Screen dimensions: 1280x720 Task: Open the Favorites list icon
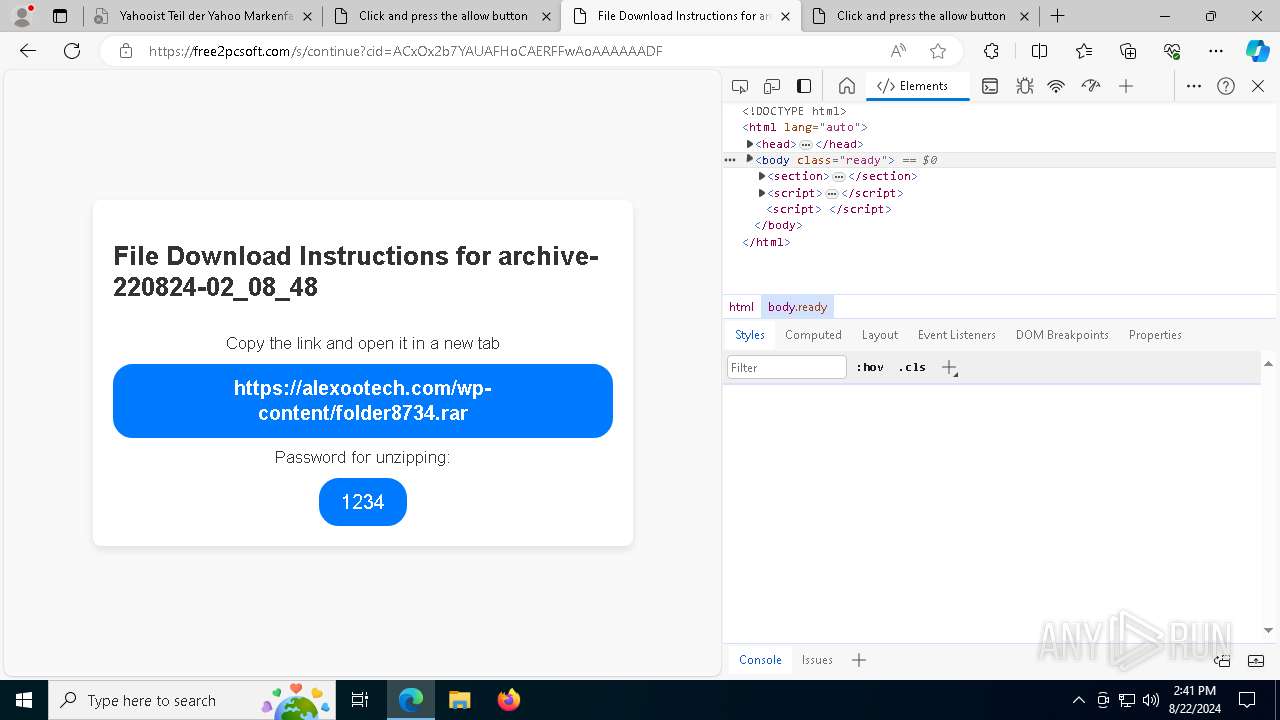1084,51
